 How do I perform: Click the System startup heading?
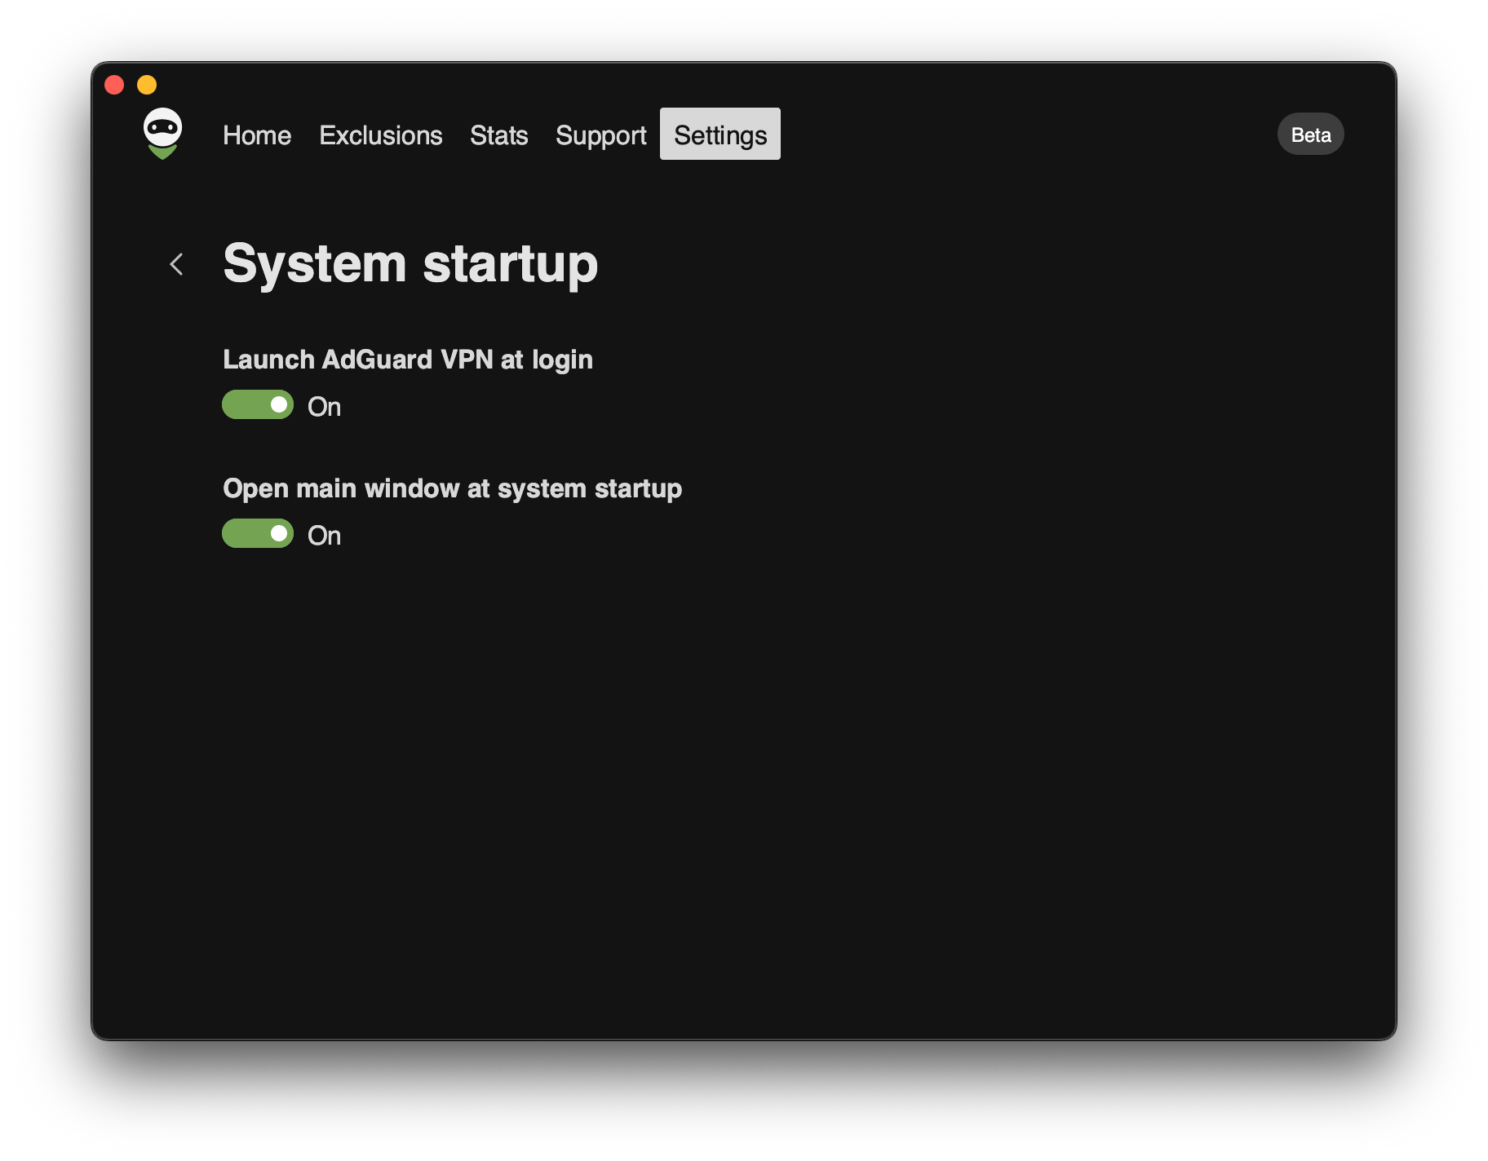[410, 263]
